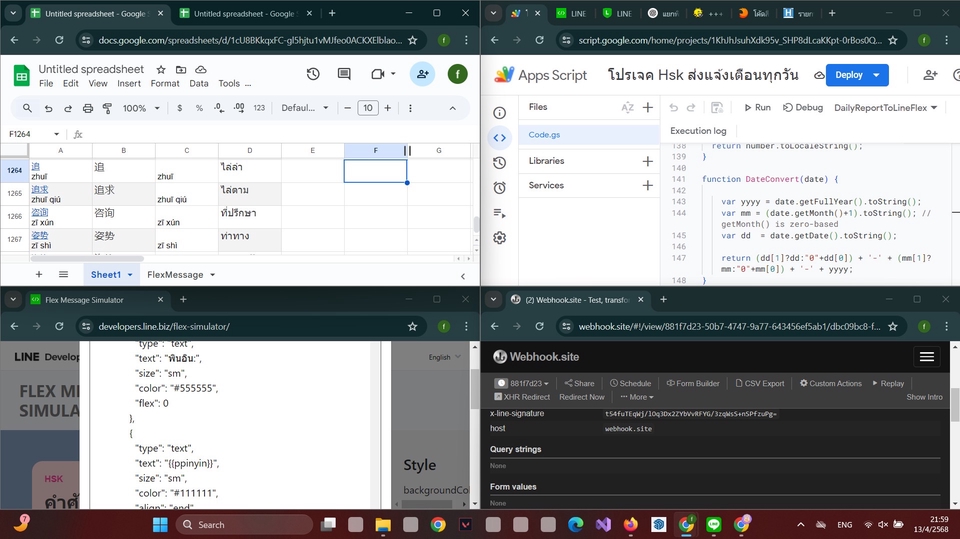
Task: Open Apps Script Triggers alarm clock icon
Action: 500,187
